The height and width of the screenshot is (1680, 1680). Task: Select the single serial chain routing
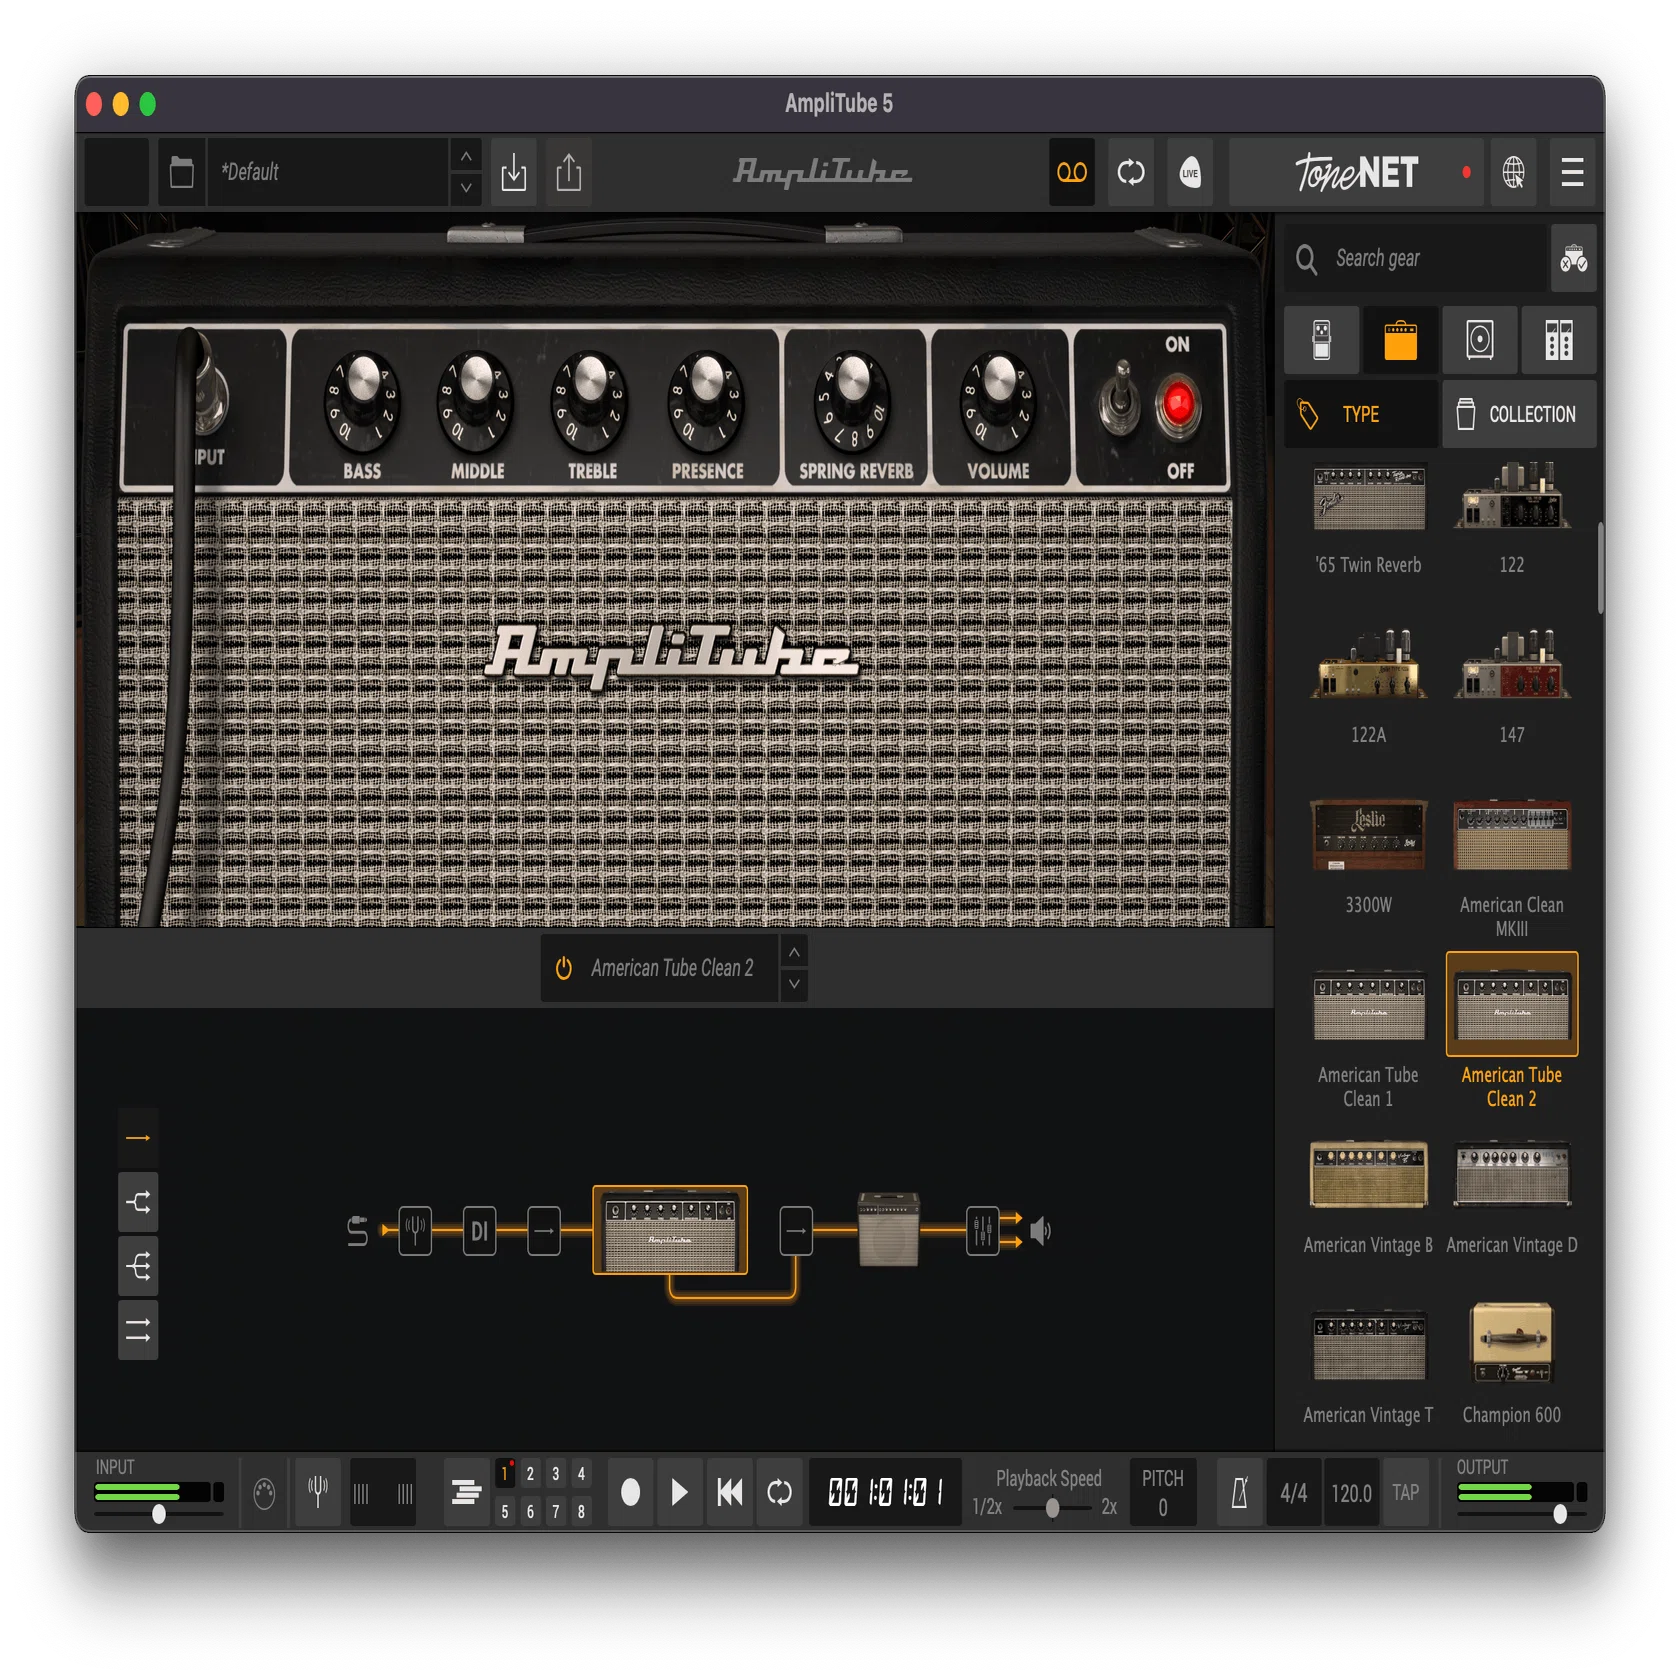[138, 1138]
